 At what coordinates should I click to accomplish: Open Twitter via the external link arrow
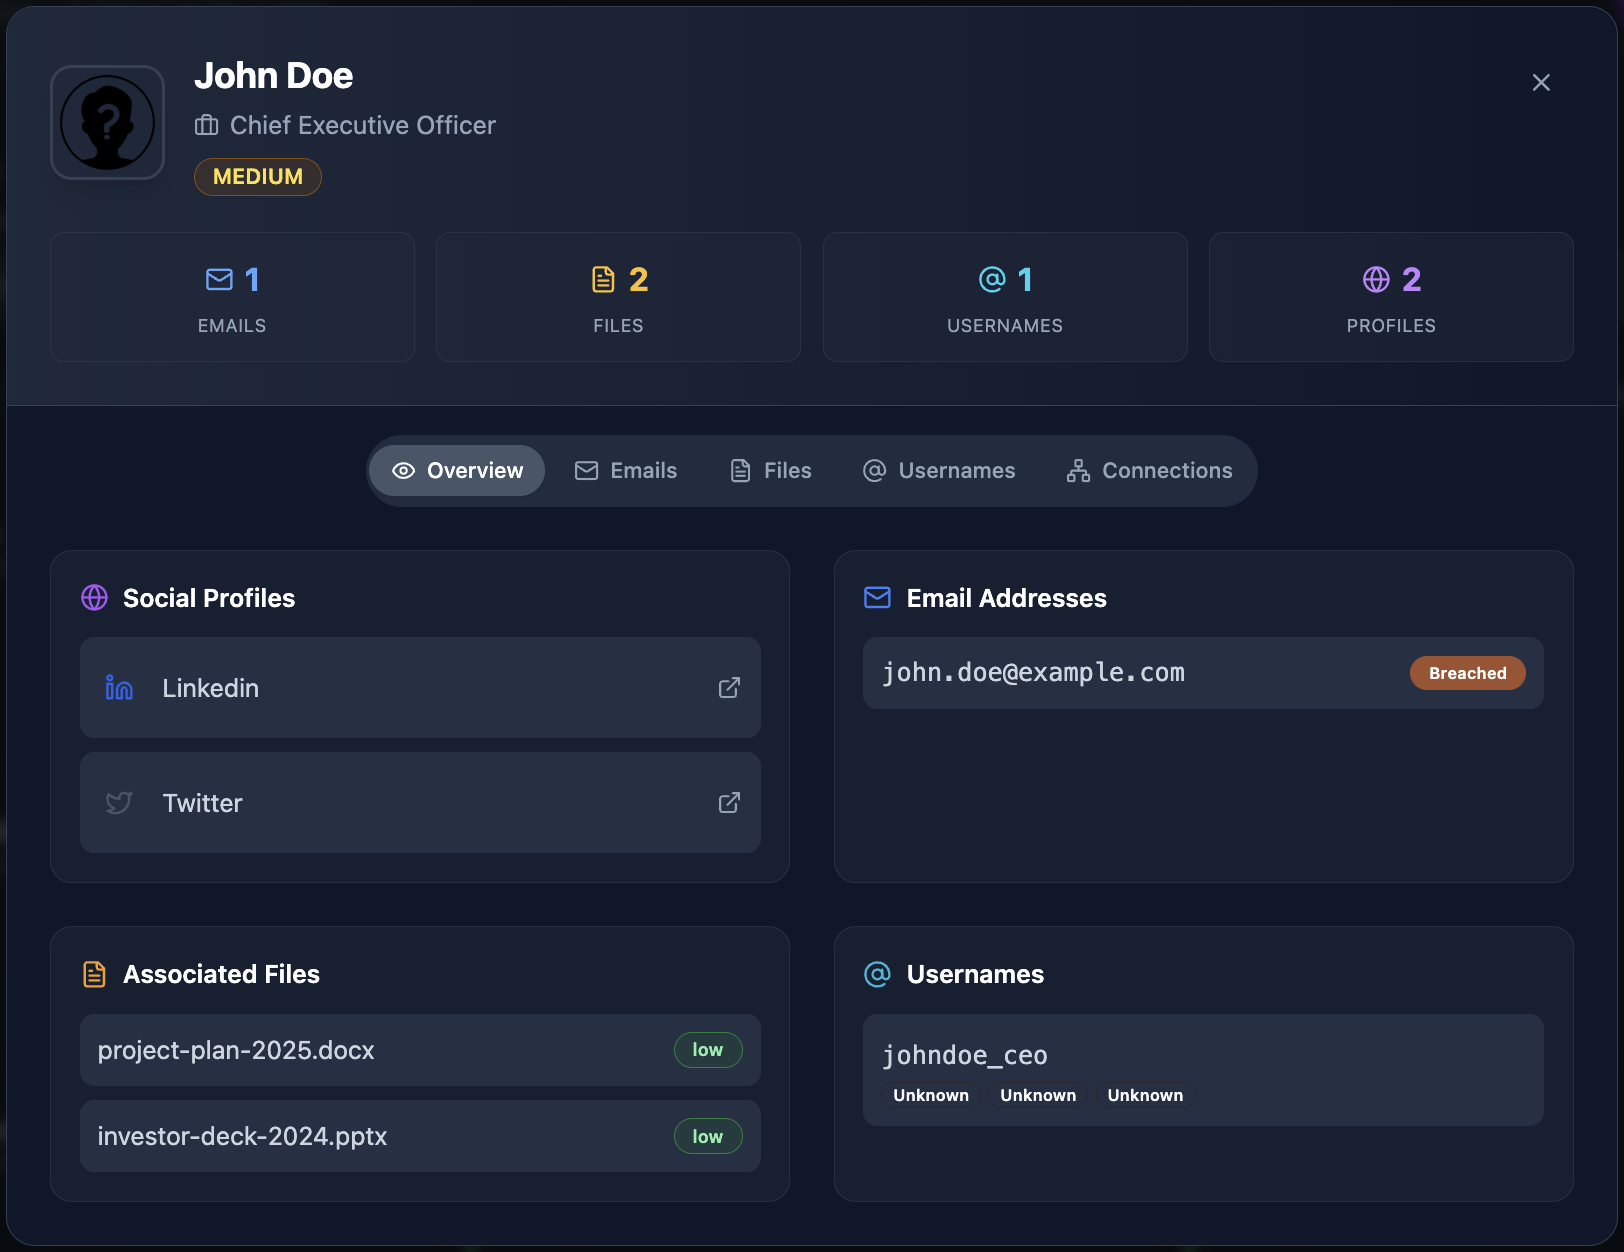pyautogui.click(x=729, y=803)
